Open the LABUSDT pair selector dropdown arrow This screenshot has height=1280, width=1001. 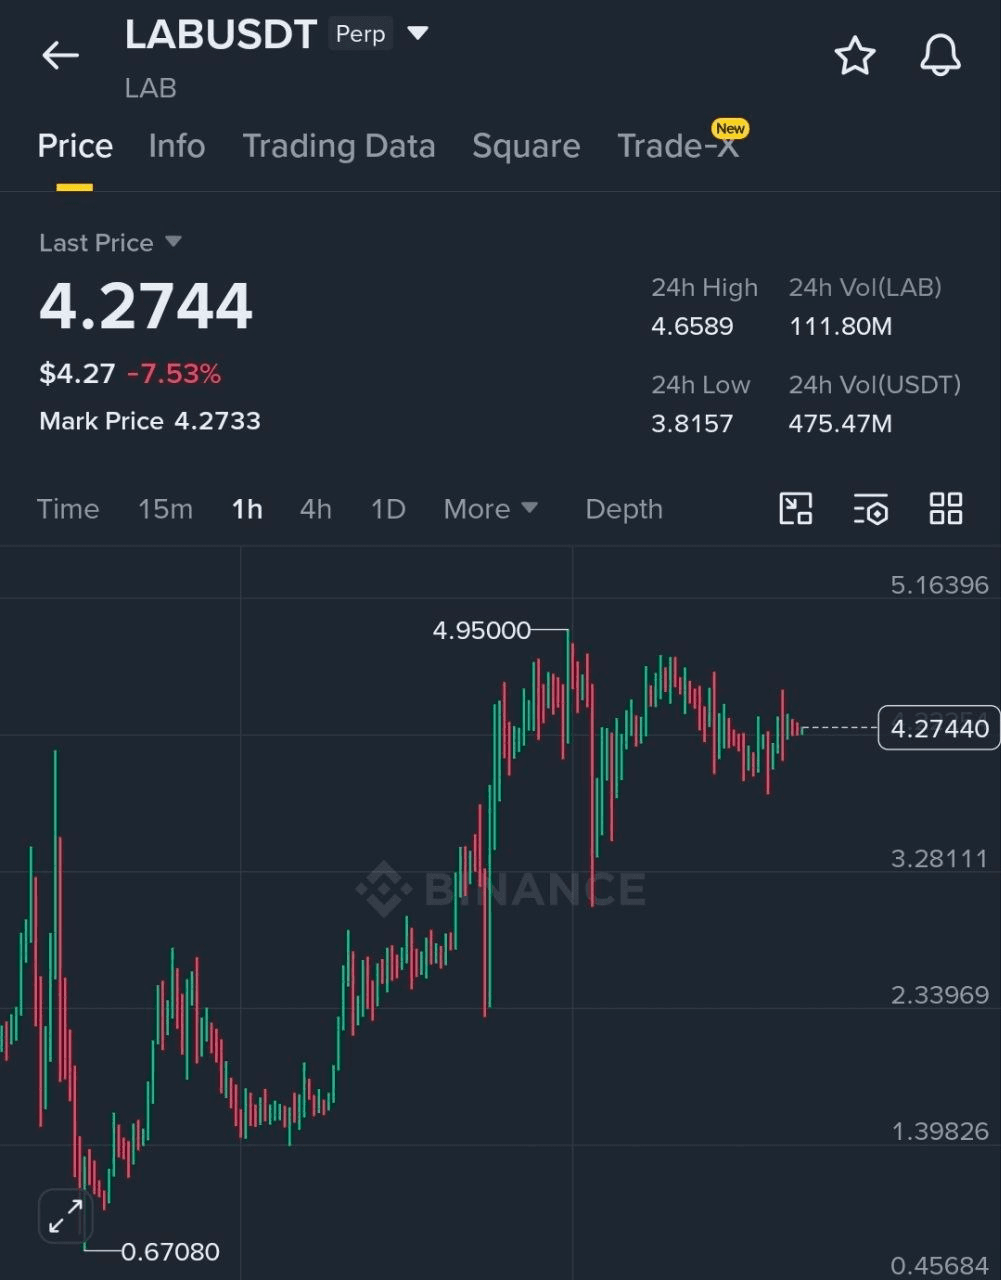pos(418,33)
